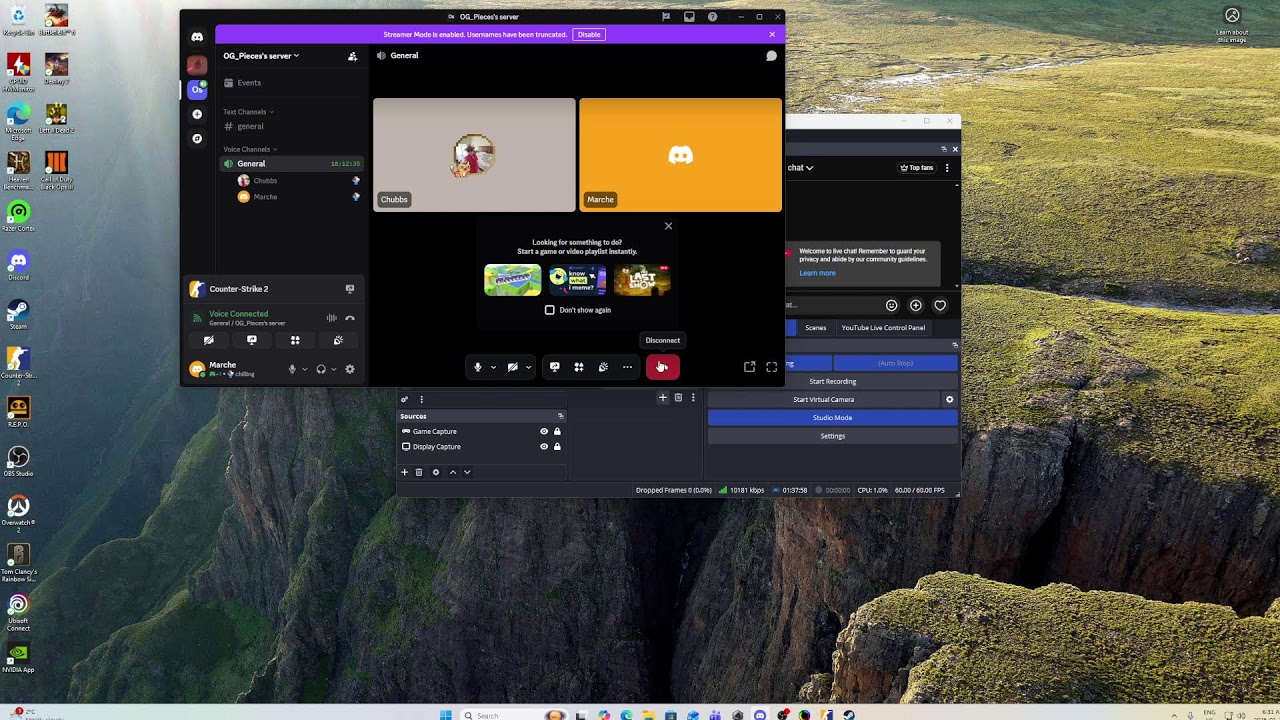Viewport: 1280px width, 720px height.
Task: Toggle Studio Mode in OBS
Action: [832, 418]
